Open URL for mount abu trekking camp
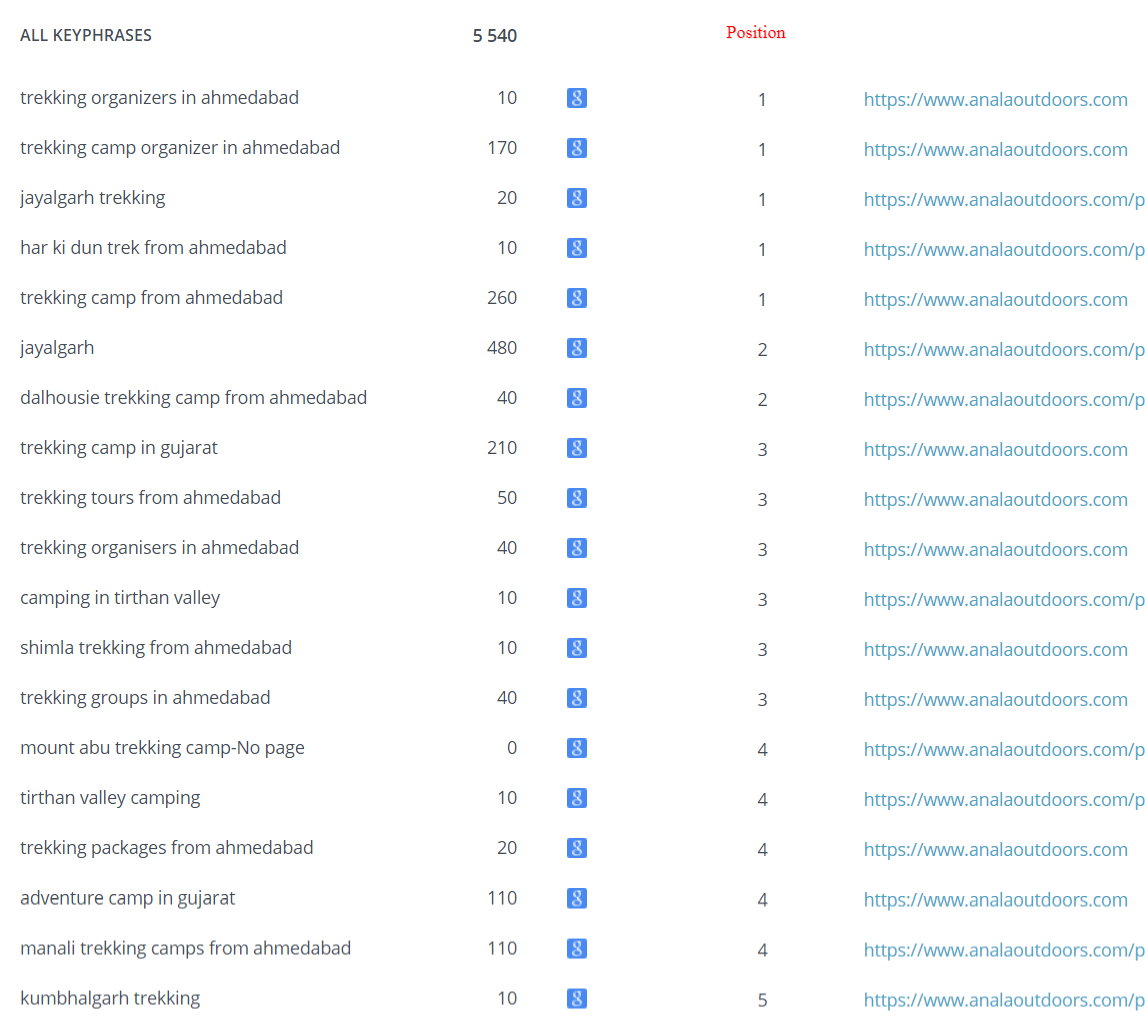The height and width of the screenshot is (1036, 1145). click(x=1004, y=750)
